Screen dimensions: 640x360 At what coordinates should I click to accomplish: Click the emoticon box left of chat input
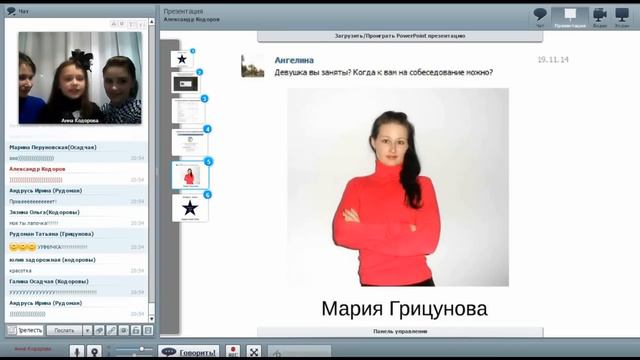click(x=12, y=330)
